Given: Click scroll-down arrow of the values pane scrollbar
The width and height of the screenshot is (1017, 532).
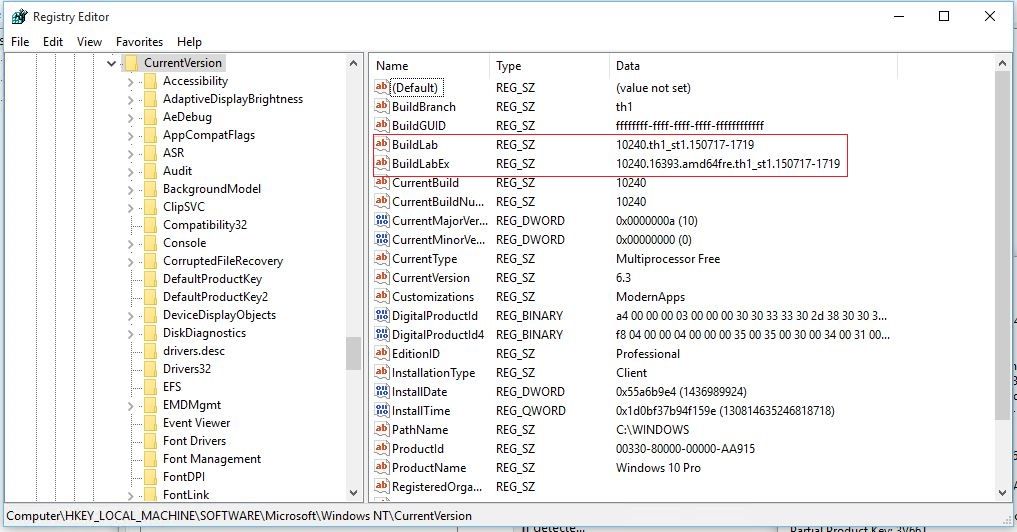Looking at the screenshot, I should click(x=1002, y=492).
